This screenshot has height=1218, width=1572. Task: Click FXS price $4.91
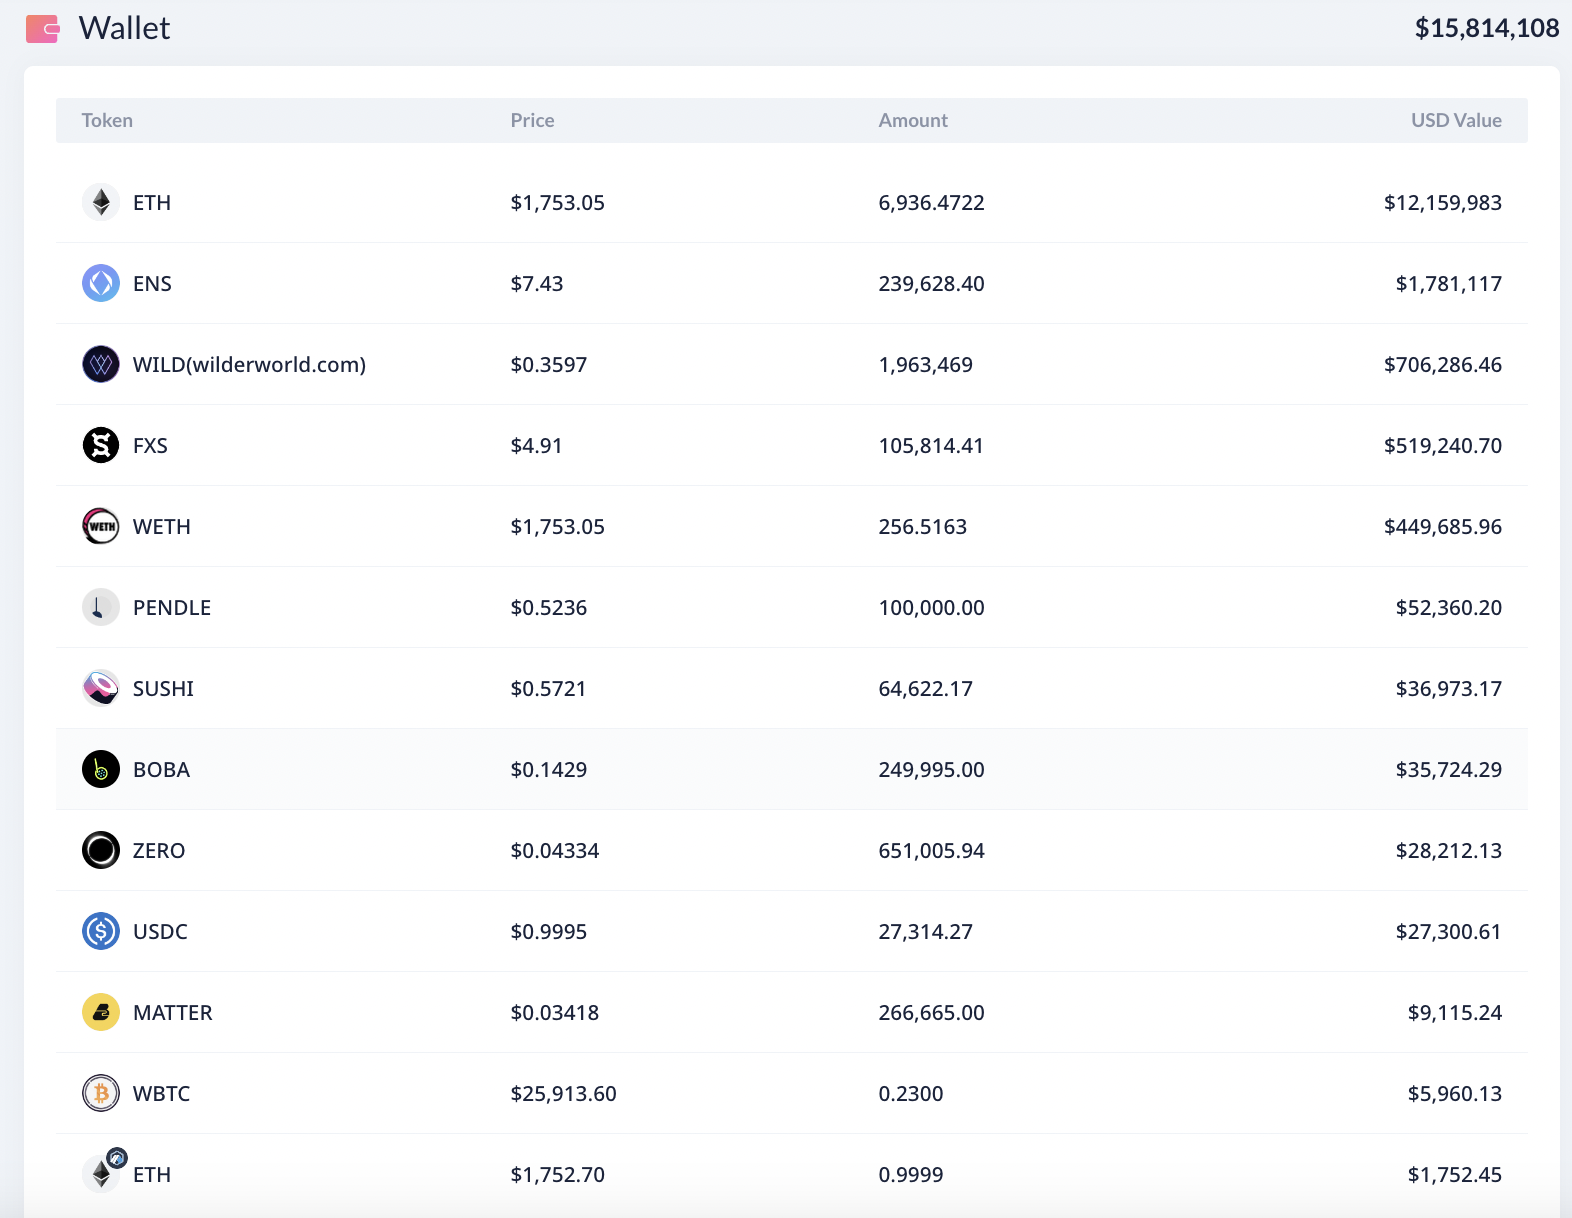pyautogui.click(x=536, y=446)
